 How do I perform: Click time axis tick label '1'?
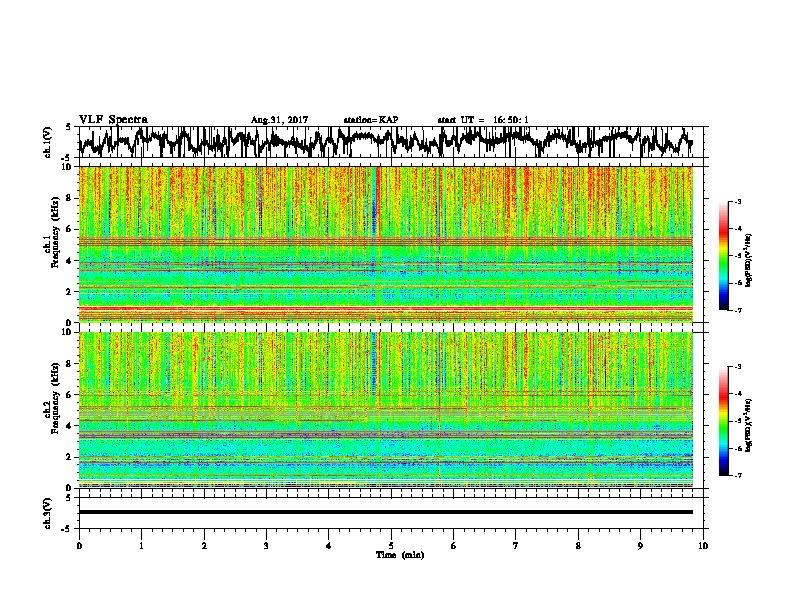pyautogui.click(x=141, y=546)
